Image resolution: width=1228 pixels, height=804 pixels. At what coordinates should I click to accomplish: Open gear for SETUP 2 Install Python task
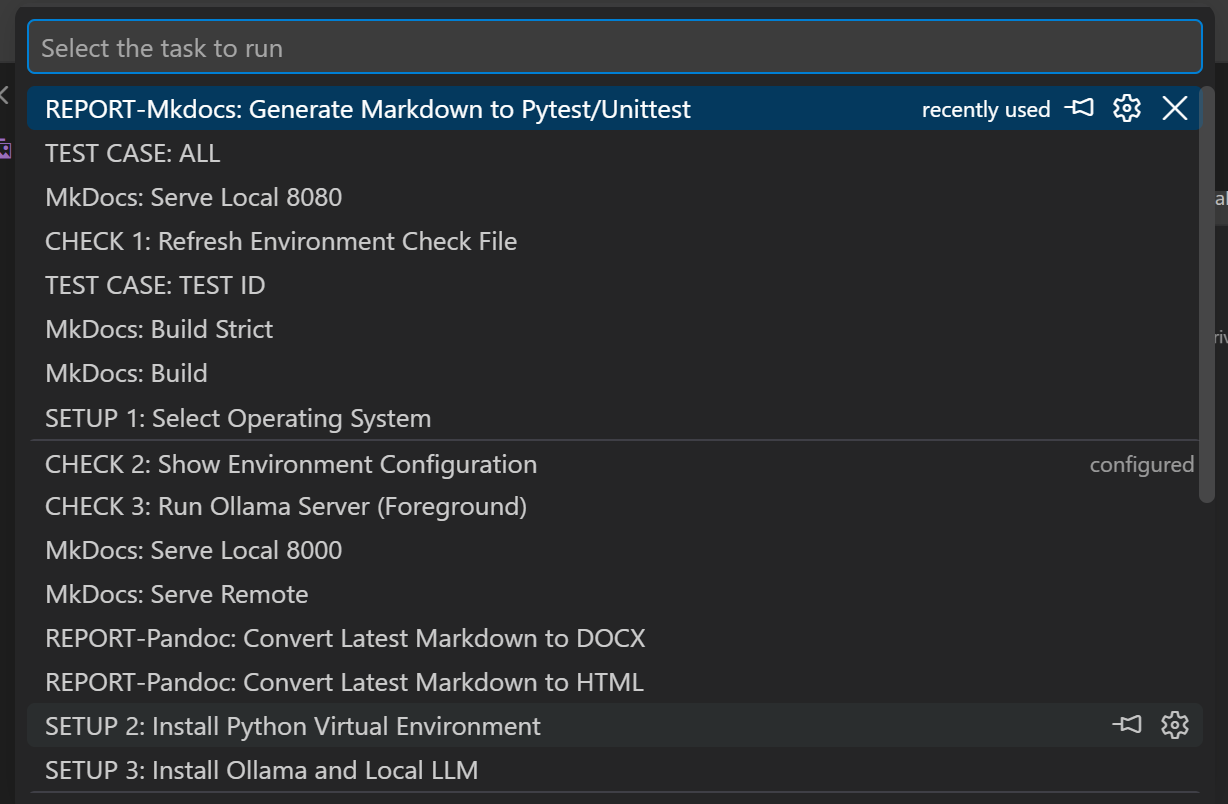coord(1175,725)
